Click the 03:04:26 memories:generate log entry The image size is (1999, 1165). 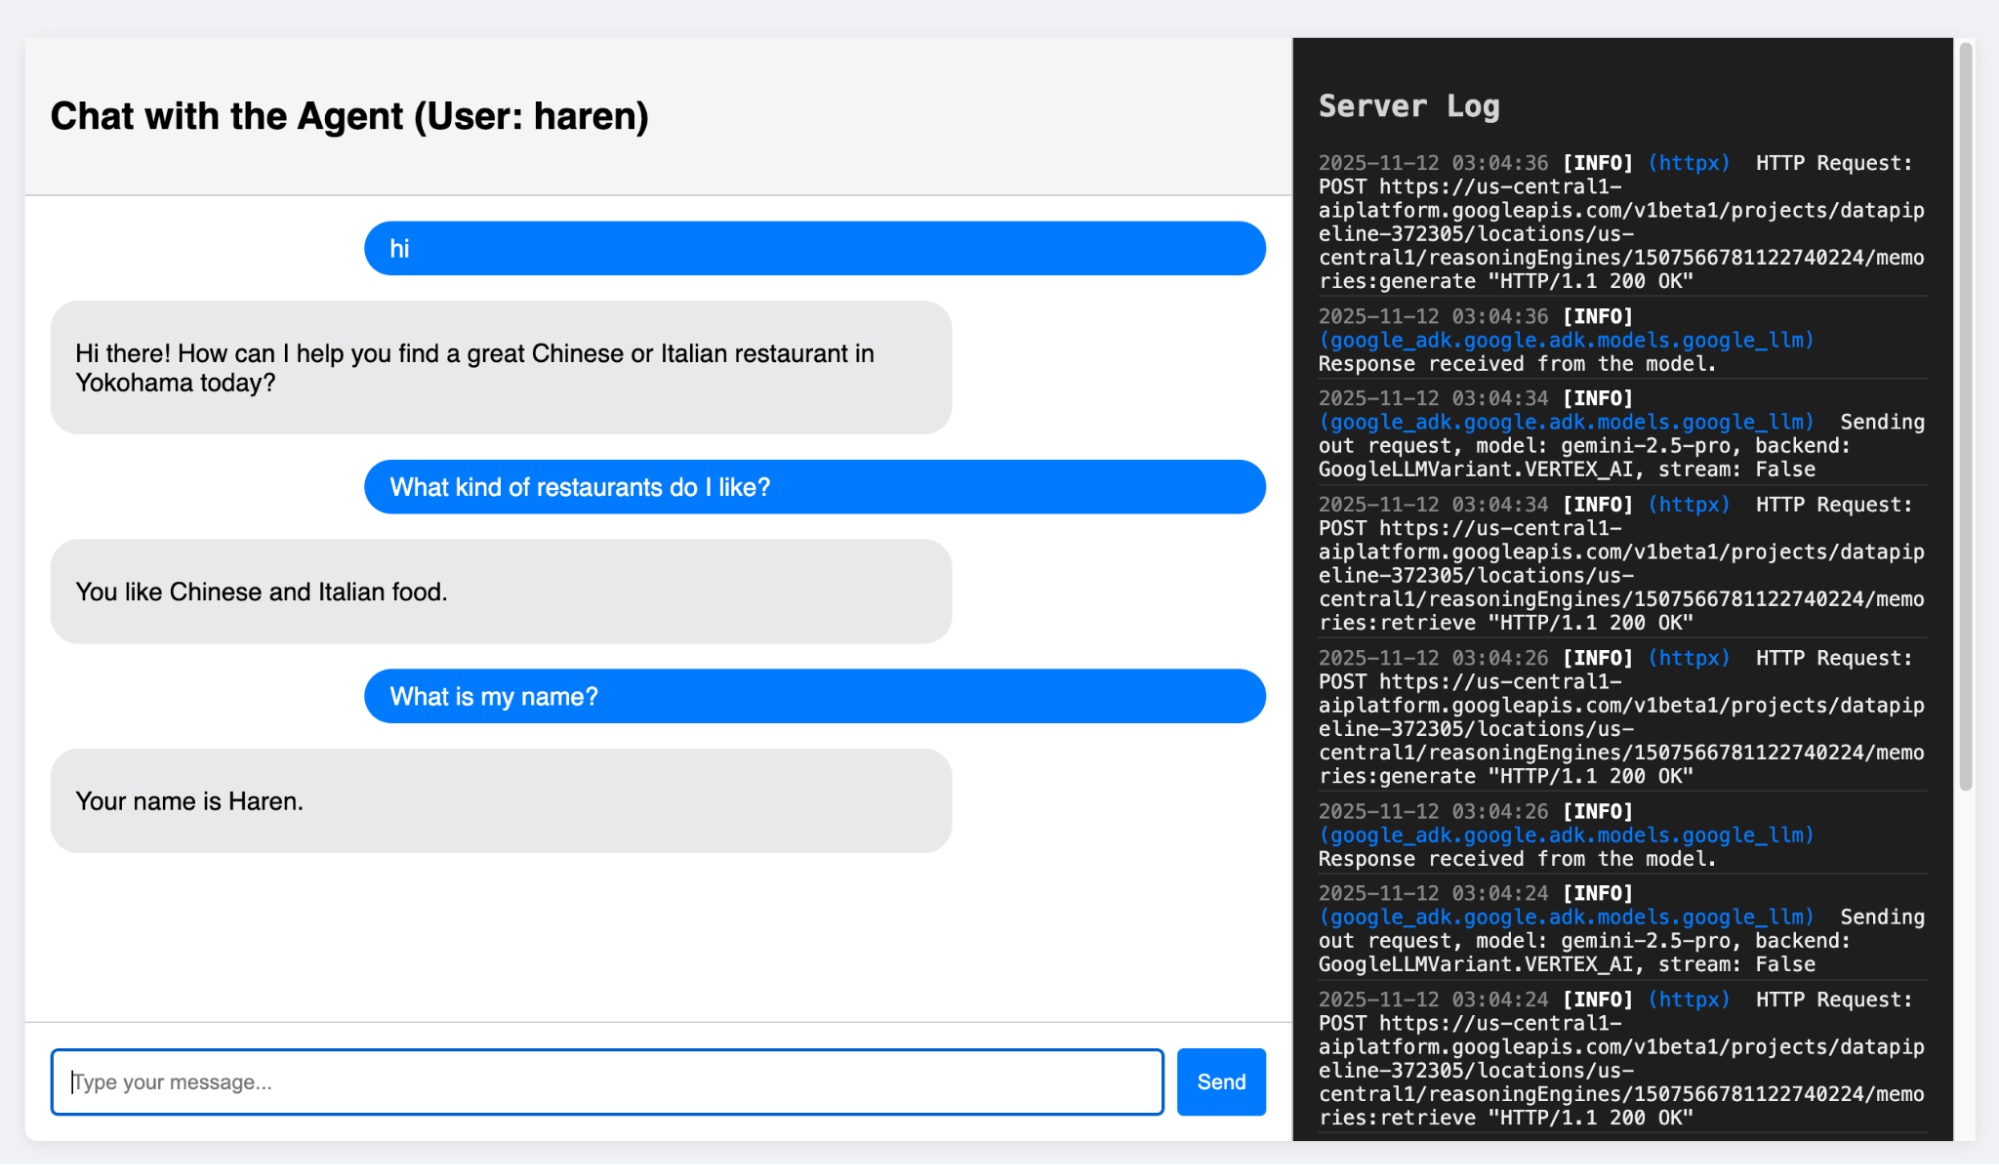coord(1622,717)
